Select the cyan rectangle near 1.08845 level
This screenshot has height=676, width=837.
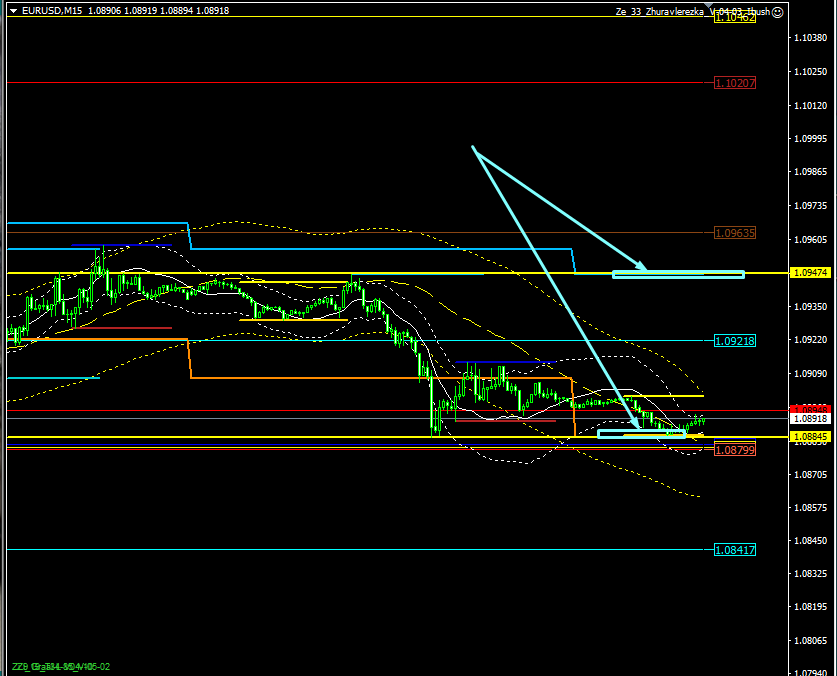[x=641, y=434]
